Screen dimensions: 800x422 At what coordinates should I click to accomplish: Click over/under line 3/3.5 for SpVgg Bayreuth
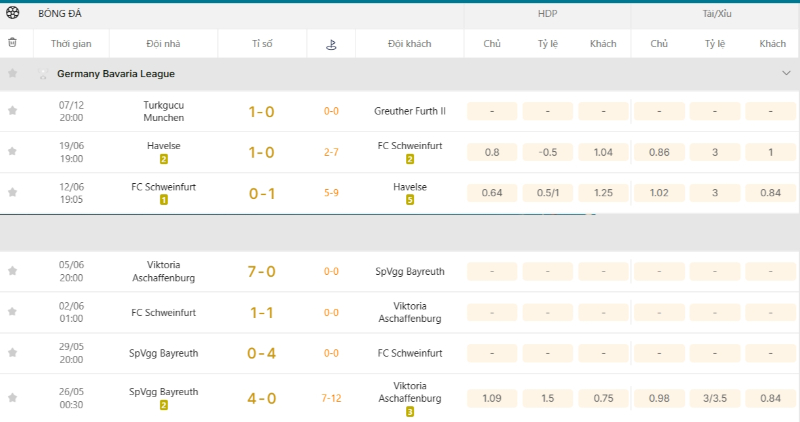point(714,399)
